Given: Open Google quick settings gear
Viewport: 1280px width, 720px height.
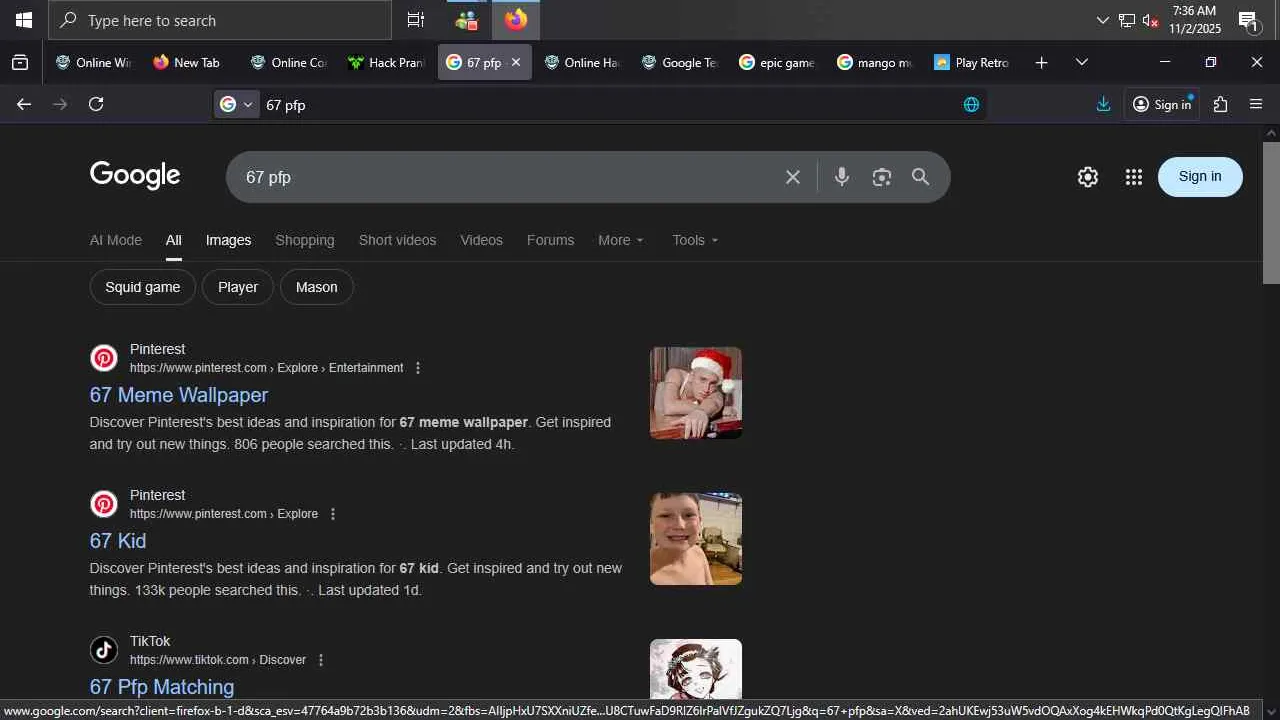Looking at the screenshot, I should [1088, 177].
